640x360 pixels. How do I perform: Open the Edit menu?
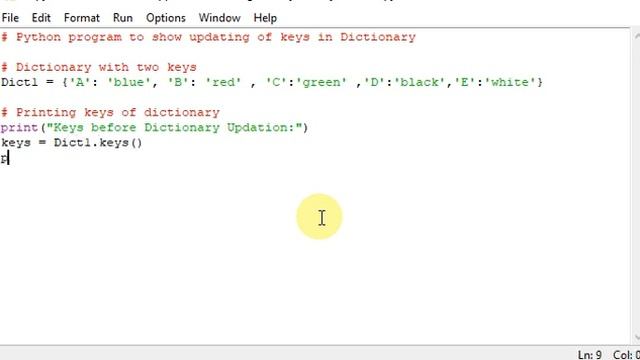click(41, 18)
